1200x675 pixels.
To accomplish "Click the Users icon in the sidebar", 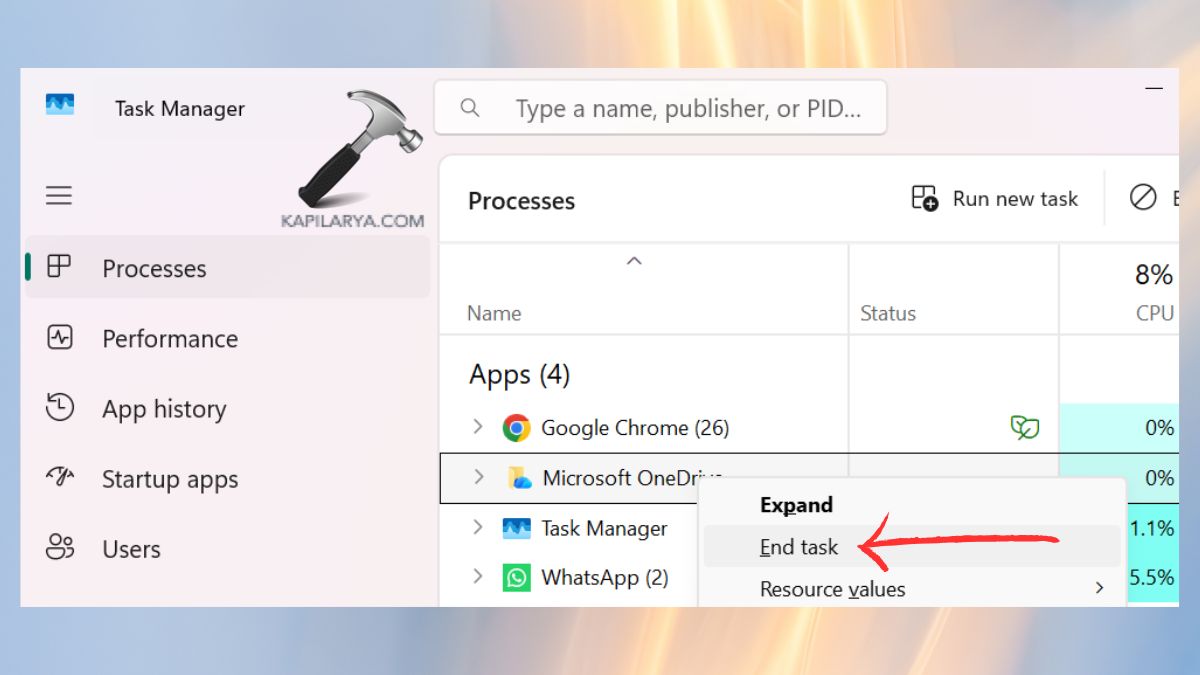I will coord(60,548).
